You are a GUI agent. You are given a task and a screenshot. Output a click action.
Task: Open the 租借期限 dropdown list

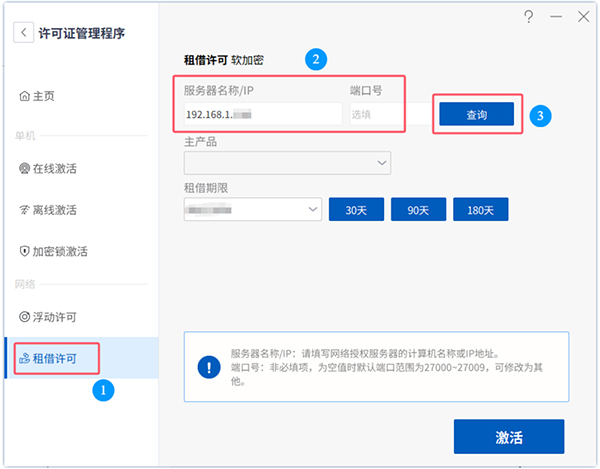[x=253, y=209]
